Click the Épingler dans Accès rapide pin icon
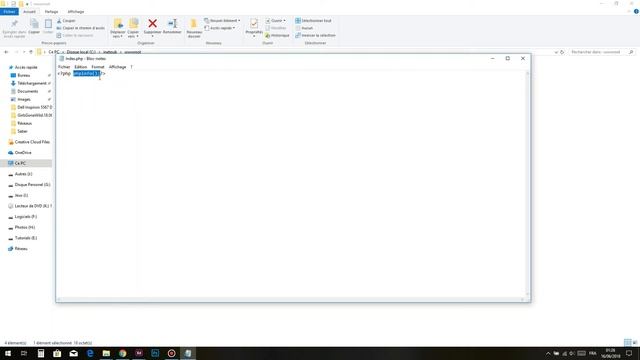Viewport: 640px width, 360px height. click(x=14, y=24)
